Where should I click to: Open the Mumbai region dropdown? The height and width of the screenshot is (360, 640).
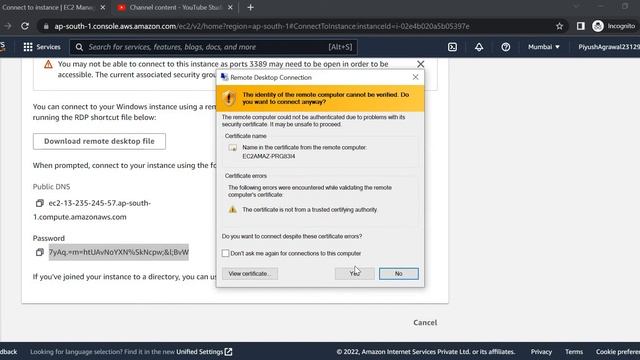544,47
